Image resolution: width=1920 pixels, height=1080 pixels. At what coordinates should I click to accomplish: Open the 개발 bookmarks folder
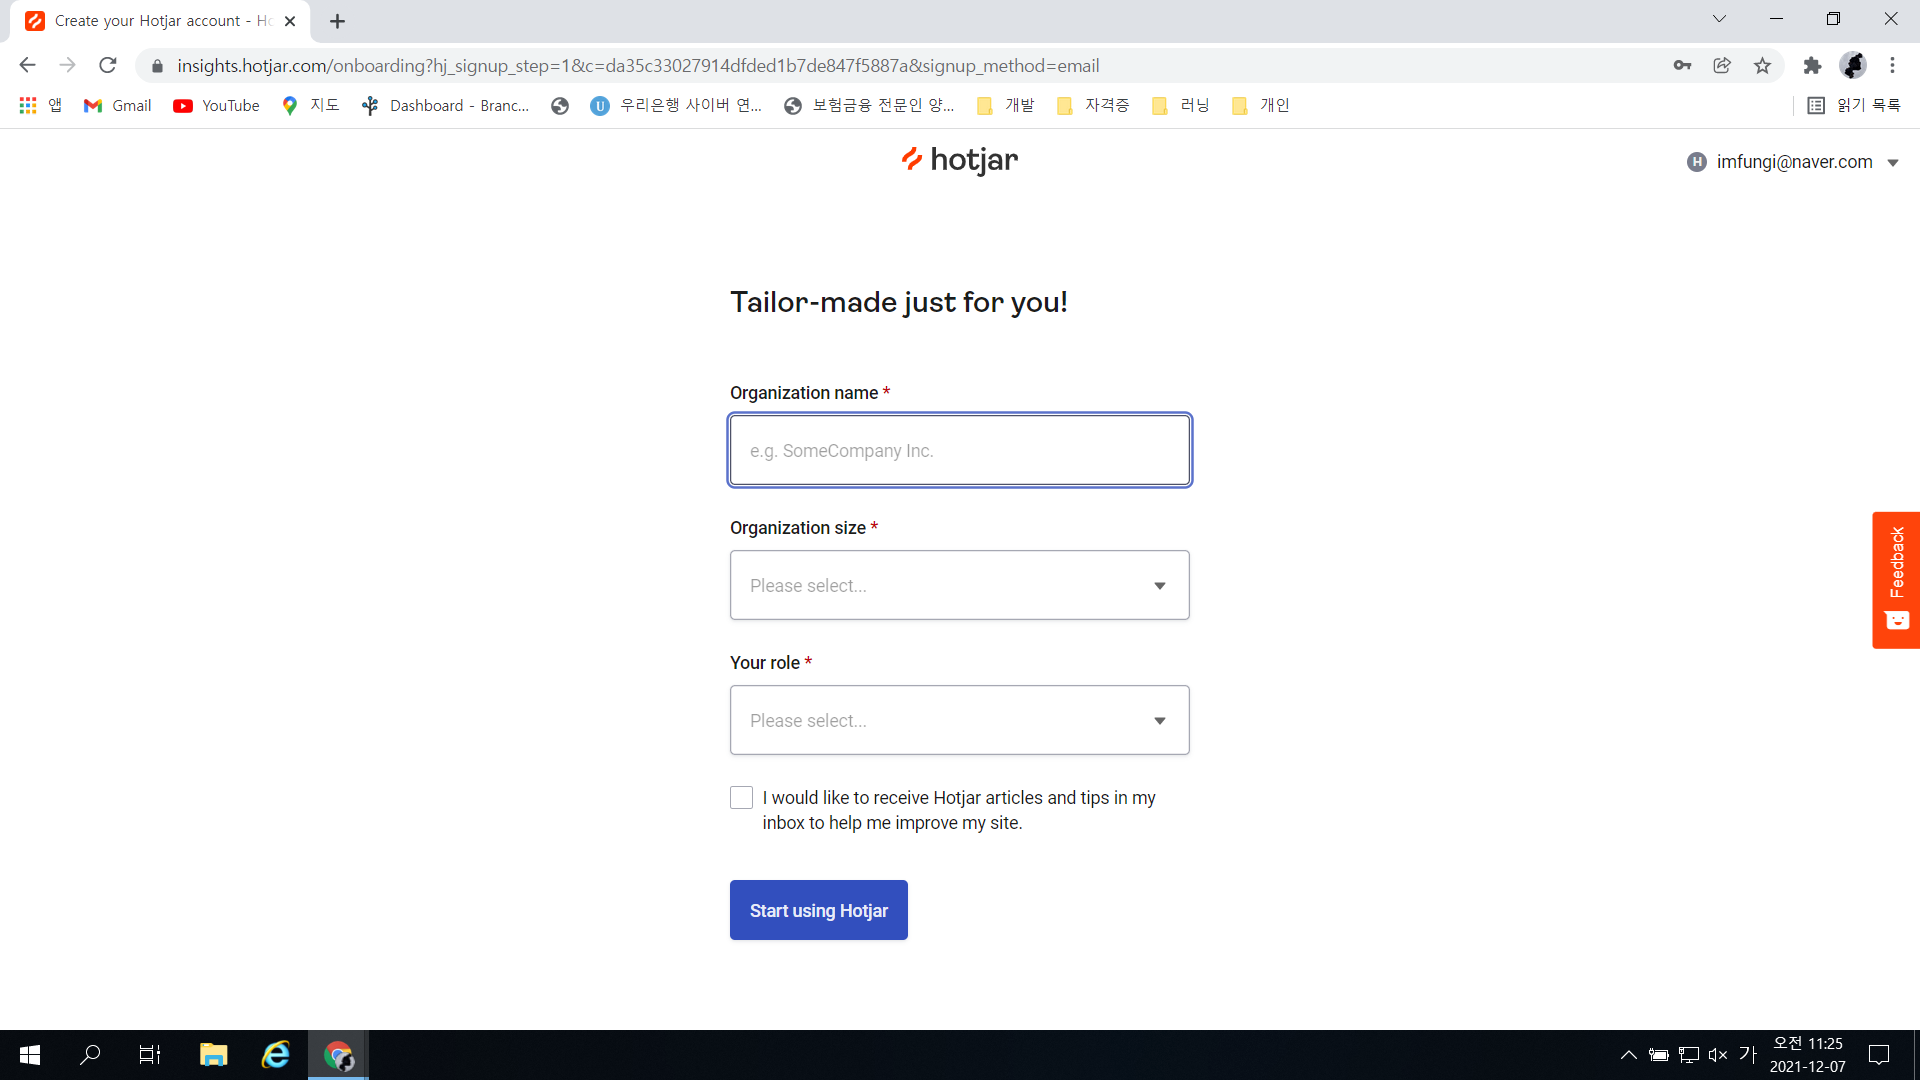[x=1006, y=106]
